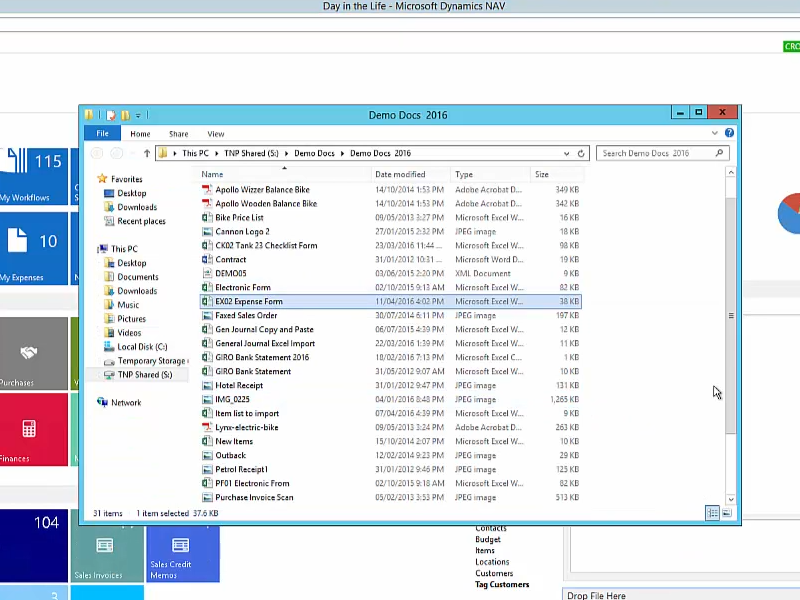Switch to large icons view layout
800x600 pixels.
pyautogui.click(x=727, y=513)
